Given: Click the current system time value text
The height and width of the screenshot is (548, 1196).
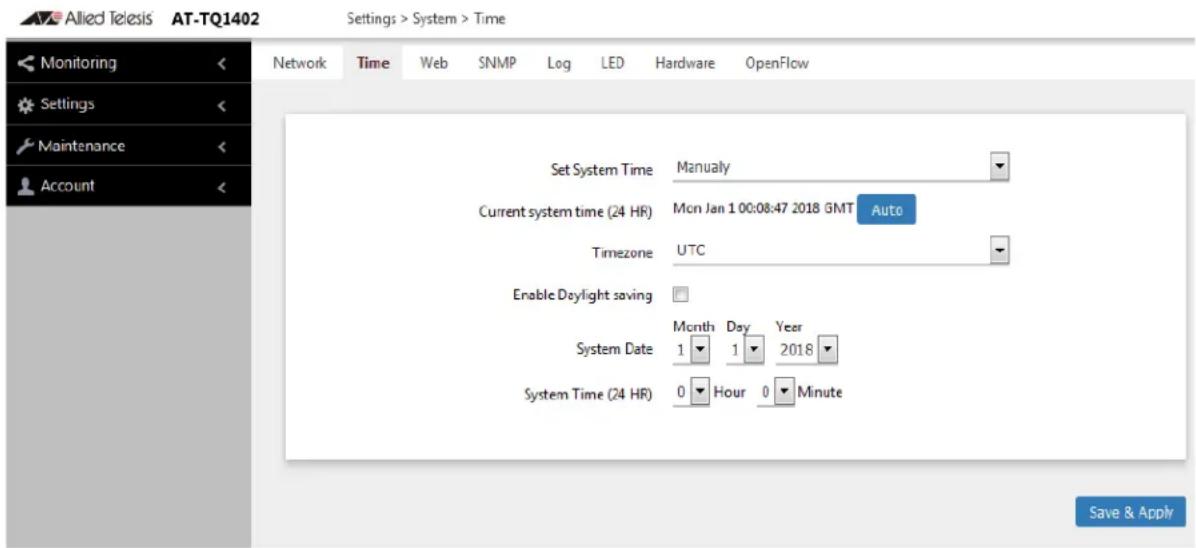Looking at the screenshot, I should pyautogui.click(x=763, y=210).
